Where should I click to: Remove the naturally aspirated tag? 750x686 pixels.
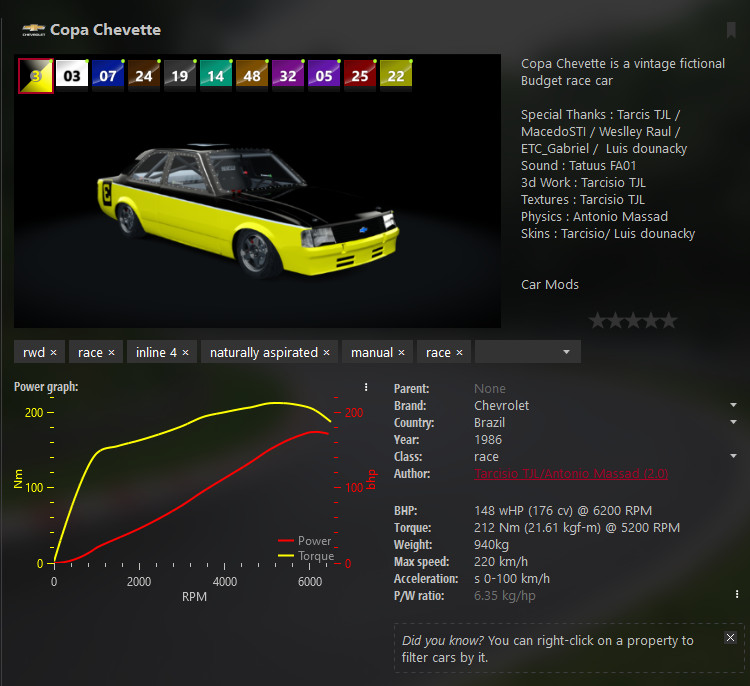click(326, 353)
